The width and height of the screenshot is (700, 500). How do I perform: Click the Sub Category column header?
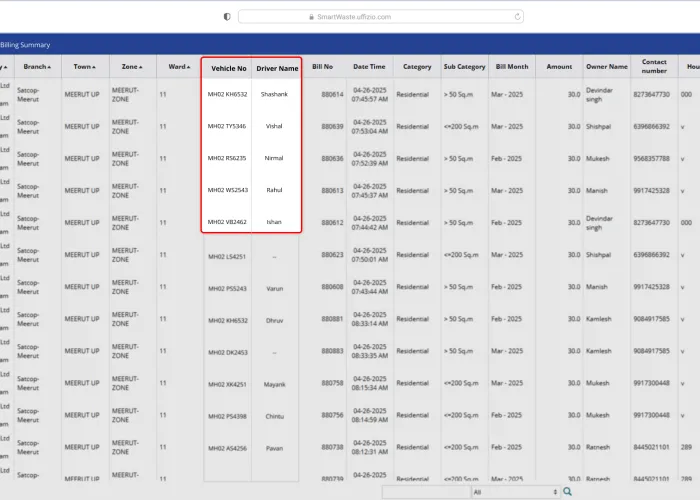click(465, 67)
